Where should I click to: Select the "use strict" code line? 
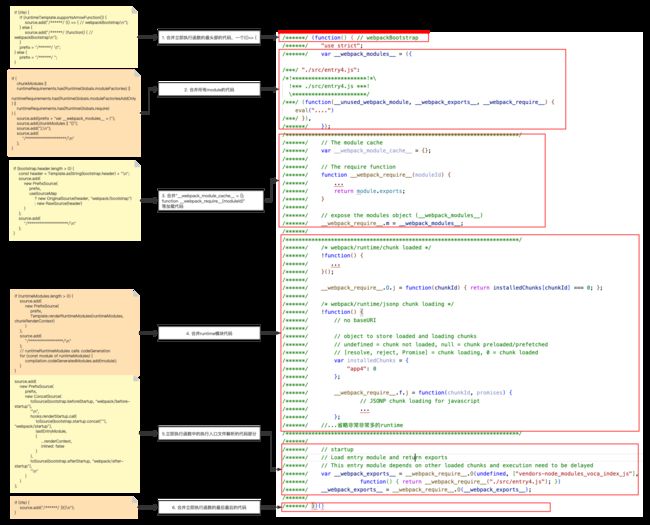tap(342, 46)
